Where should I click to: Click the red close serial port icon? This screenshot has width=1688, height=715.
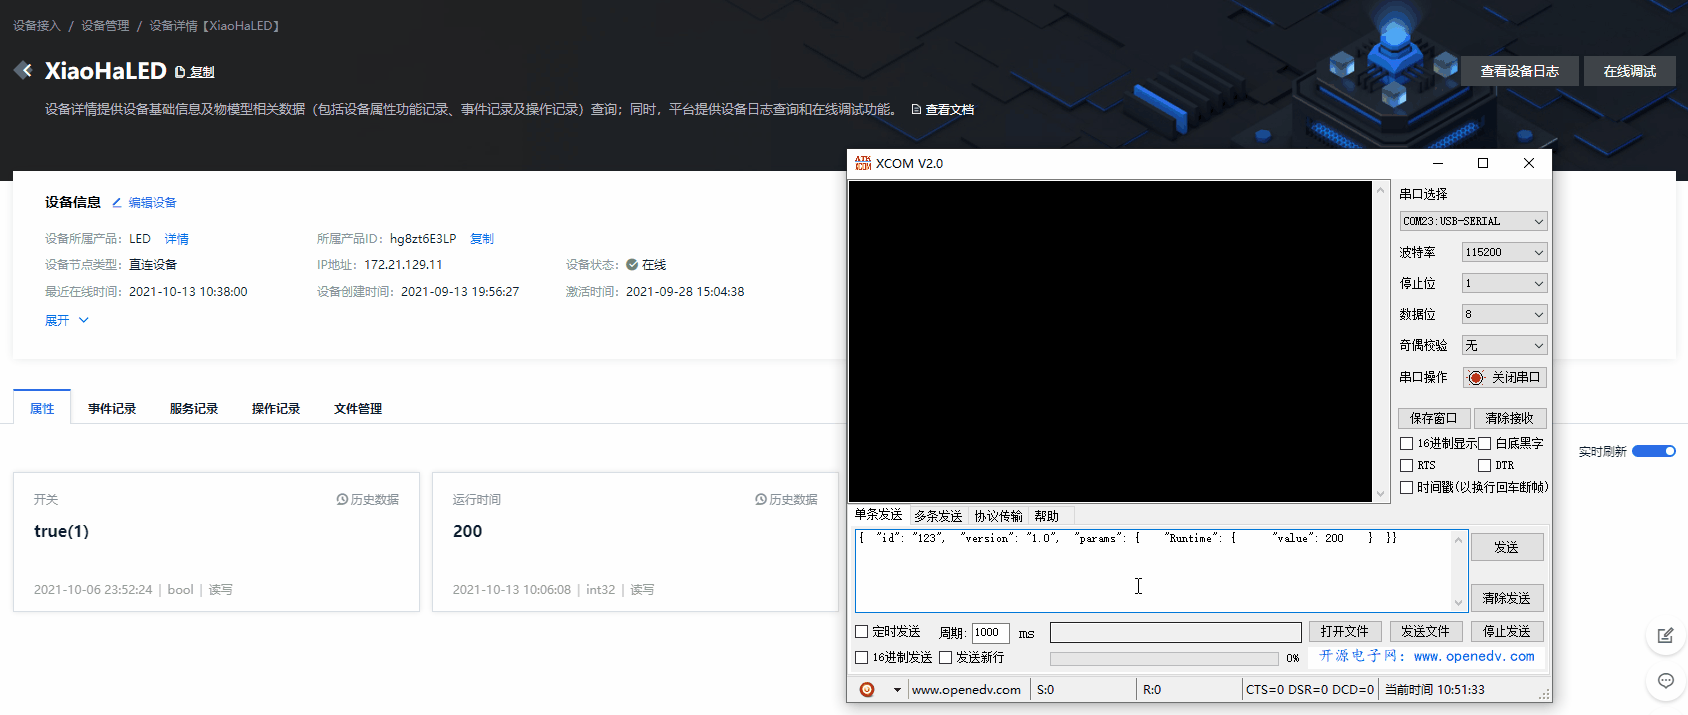[1476, 378]
